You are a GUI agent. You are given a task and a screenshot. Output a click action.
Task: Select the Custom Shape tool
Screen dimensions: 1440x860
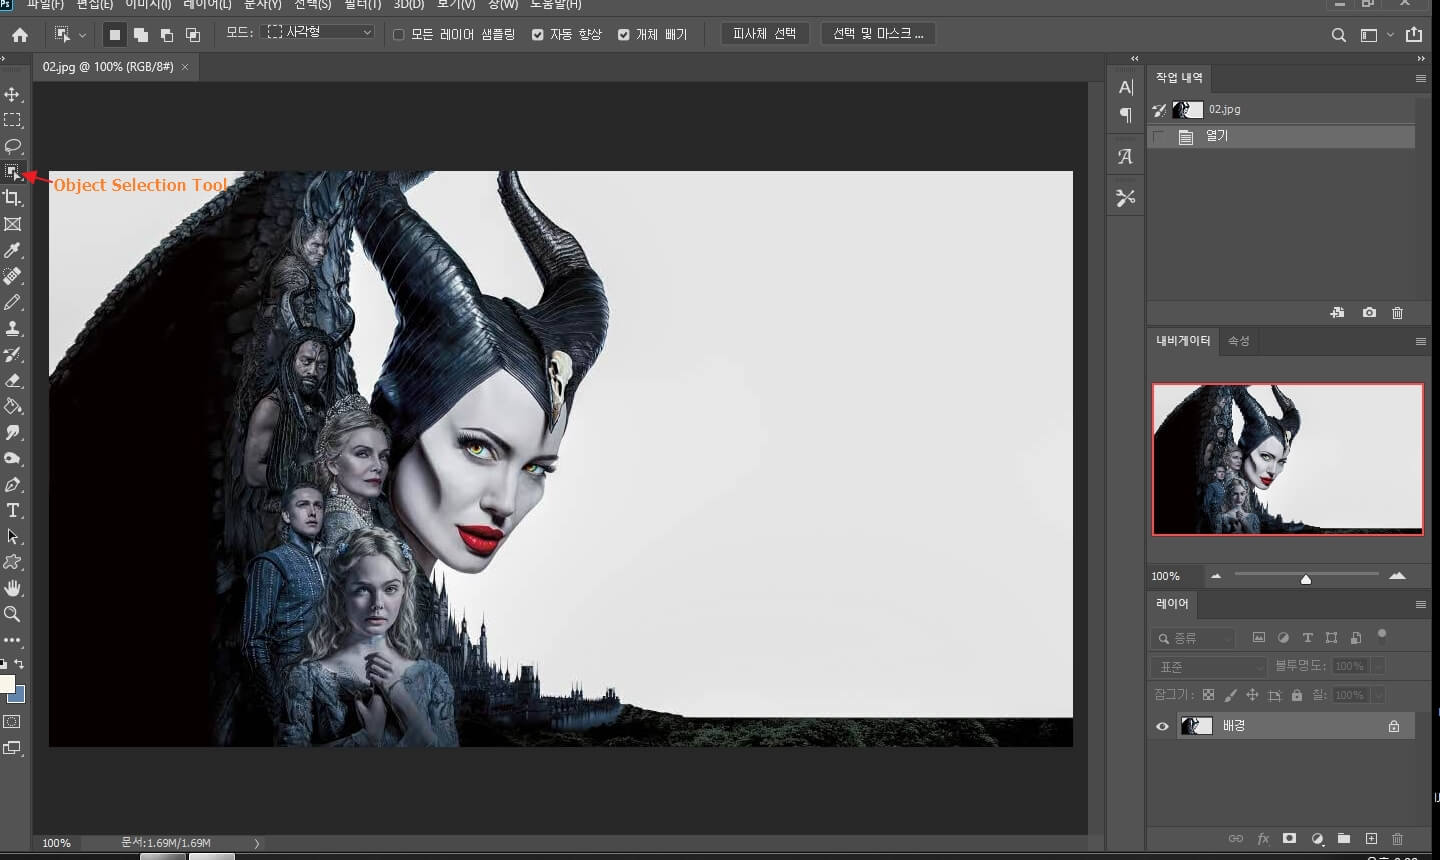[x=13, y=562]
